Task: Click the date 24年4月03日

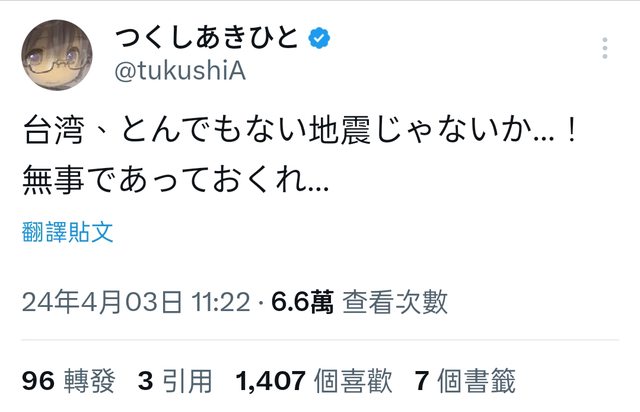Action: [102, 301]
